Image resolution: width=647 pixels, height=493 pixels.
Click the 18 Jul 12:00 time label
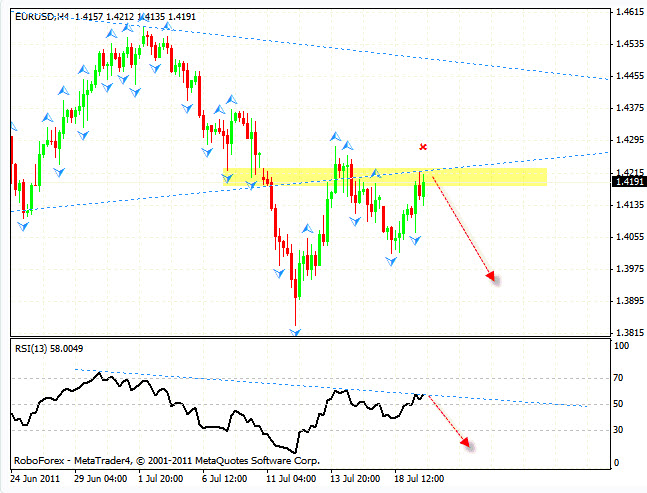(419, 479)
